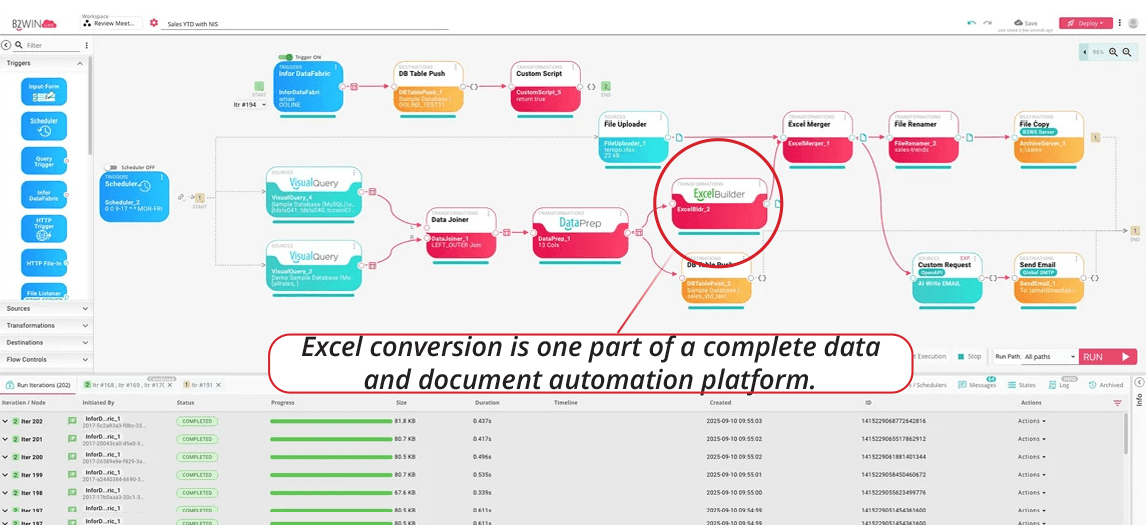Viewport: 1146px width, 525px height.
Task: Expand the Destinations palette section
Action: click(47, 342)
